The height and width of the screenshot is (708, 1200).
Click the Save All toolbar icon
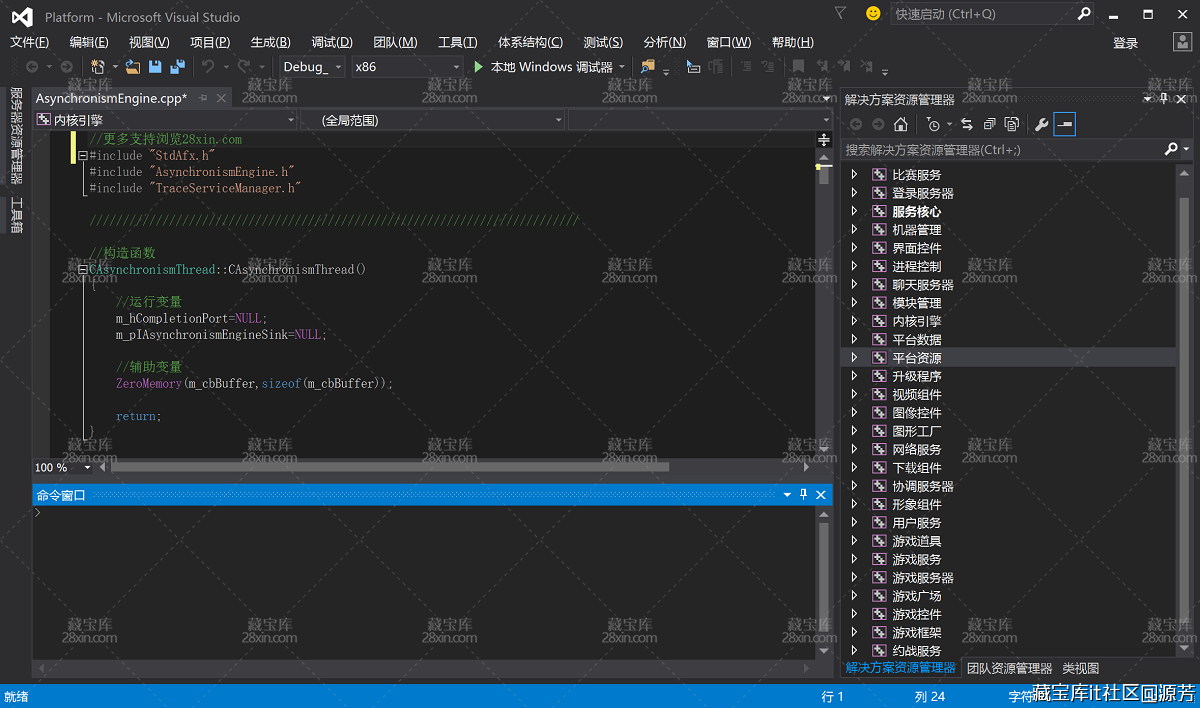click(178, 67)
